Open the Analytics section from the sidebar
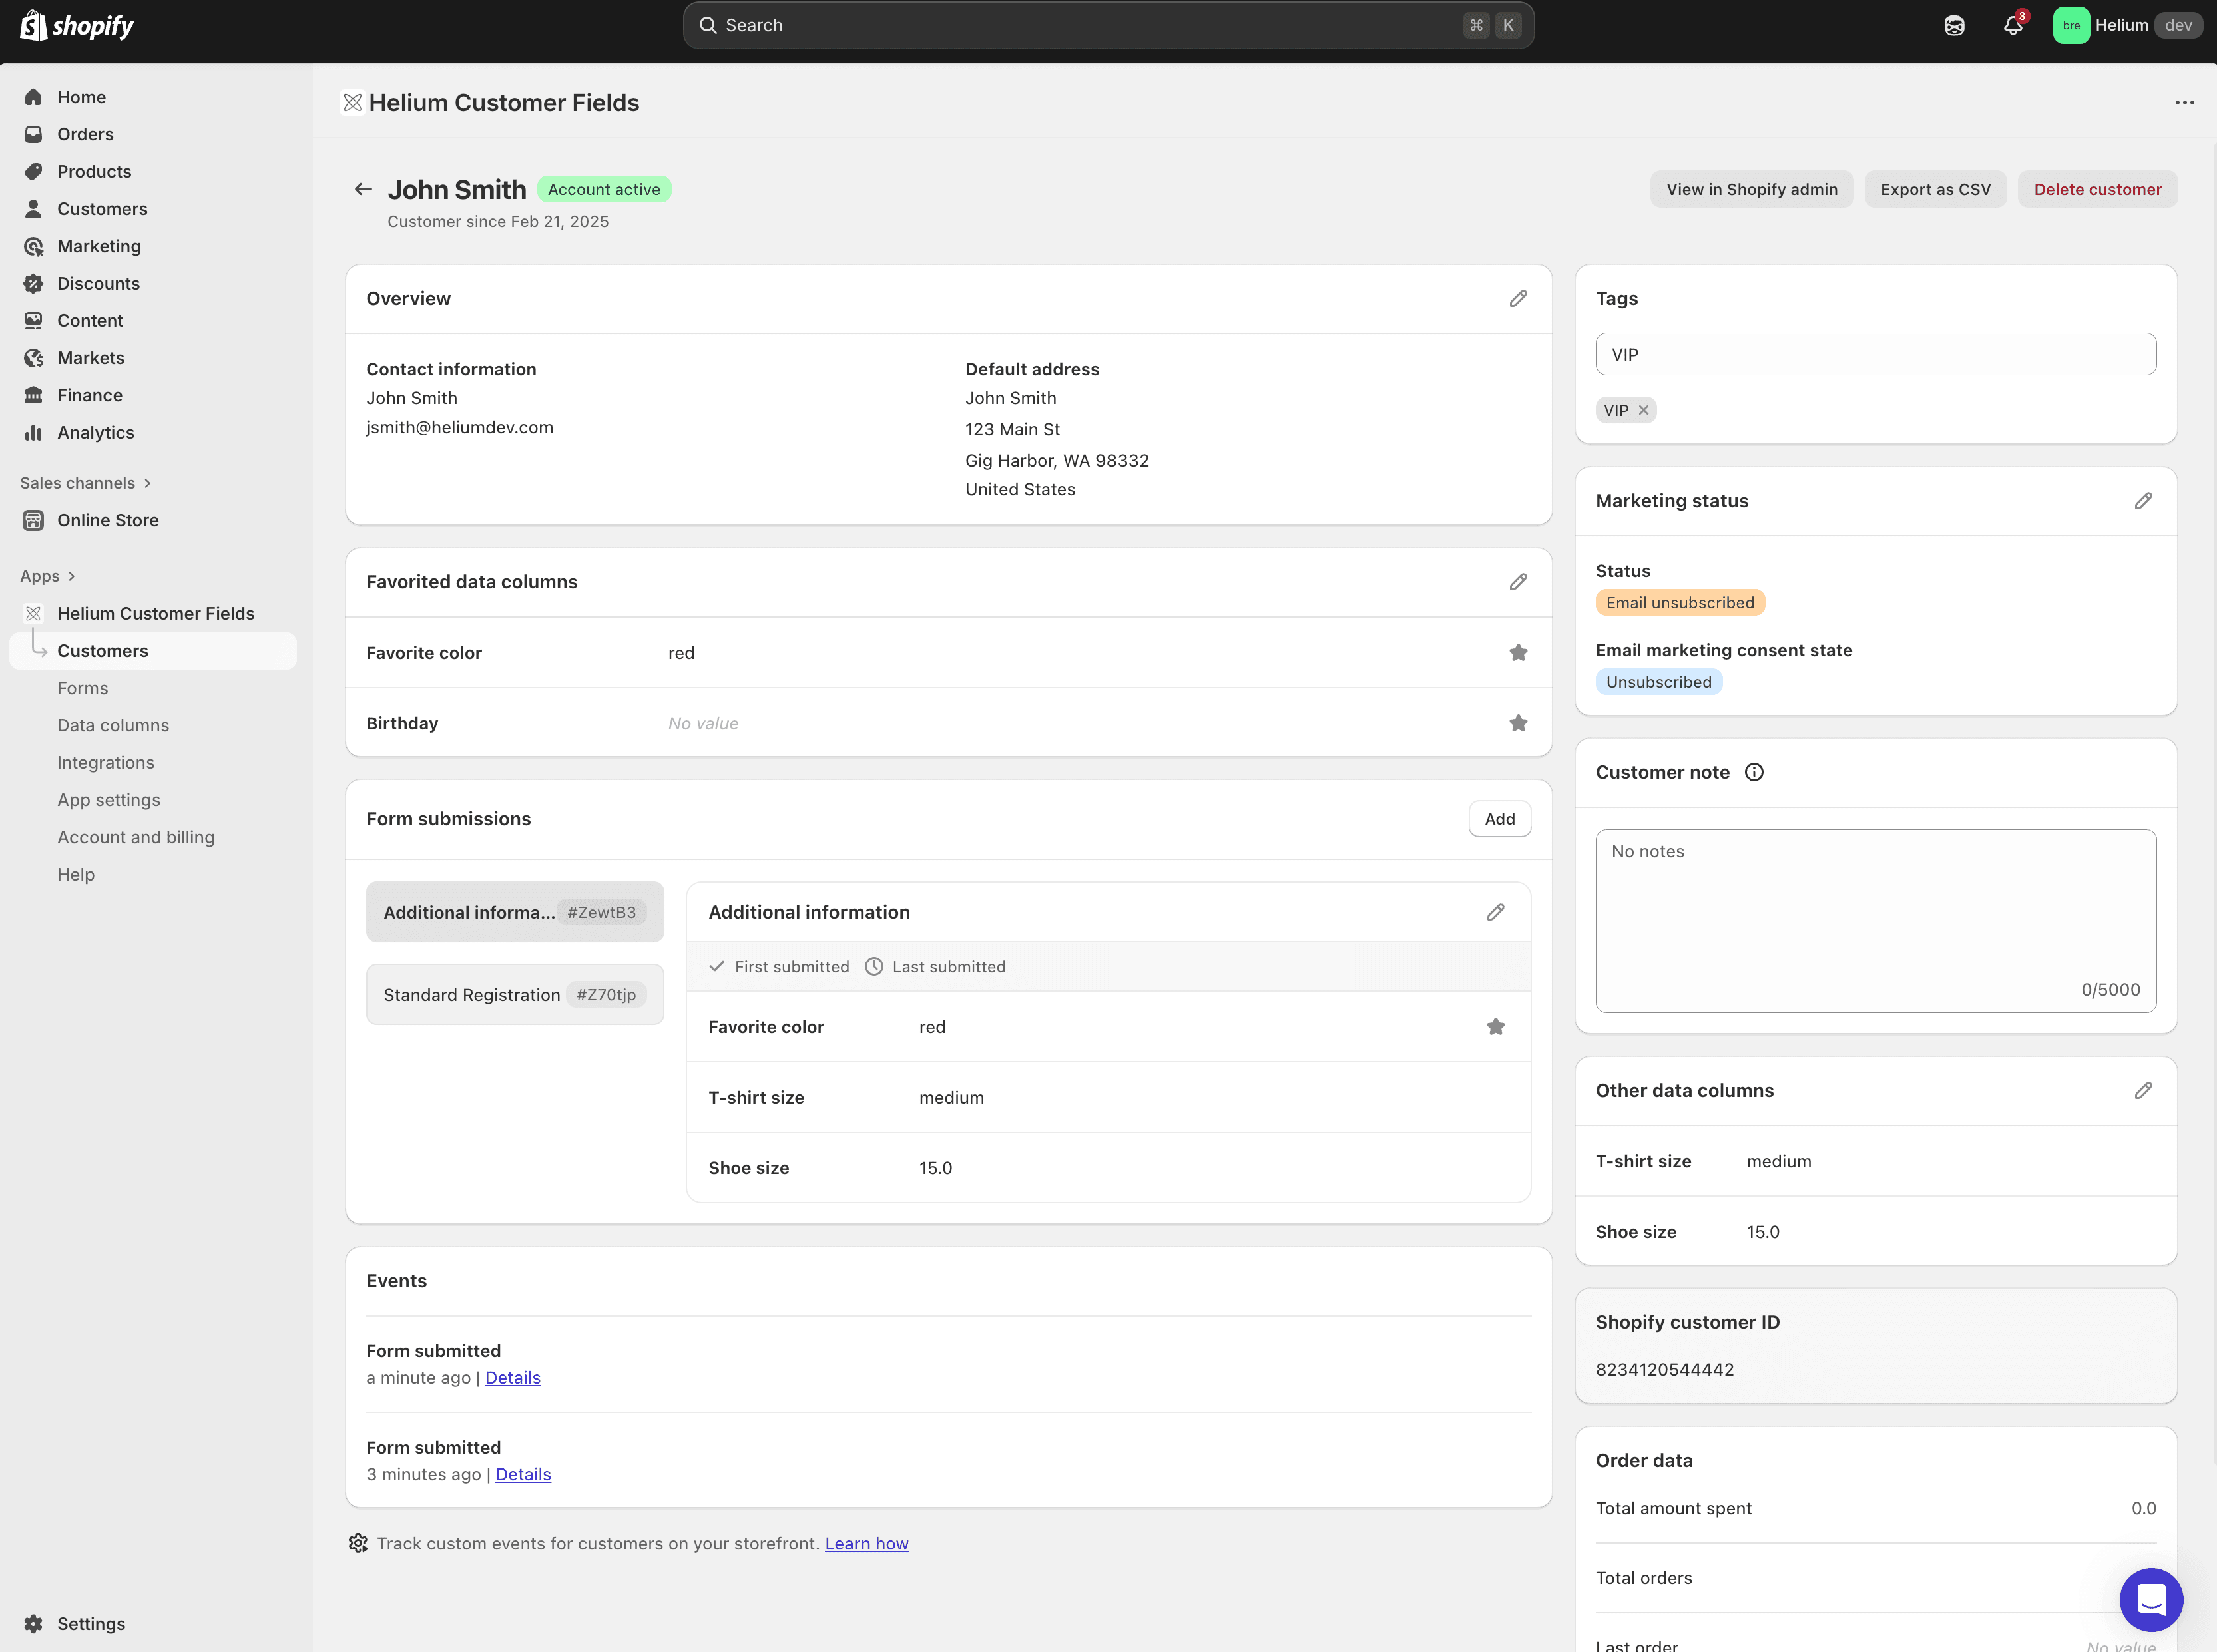The height and width of the screenshot is (1652, 2217). [x=95, y=432]
